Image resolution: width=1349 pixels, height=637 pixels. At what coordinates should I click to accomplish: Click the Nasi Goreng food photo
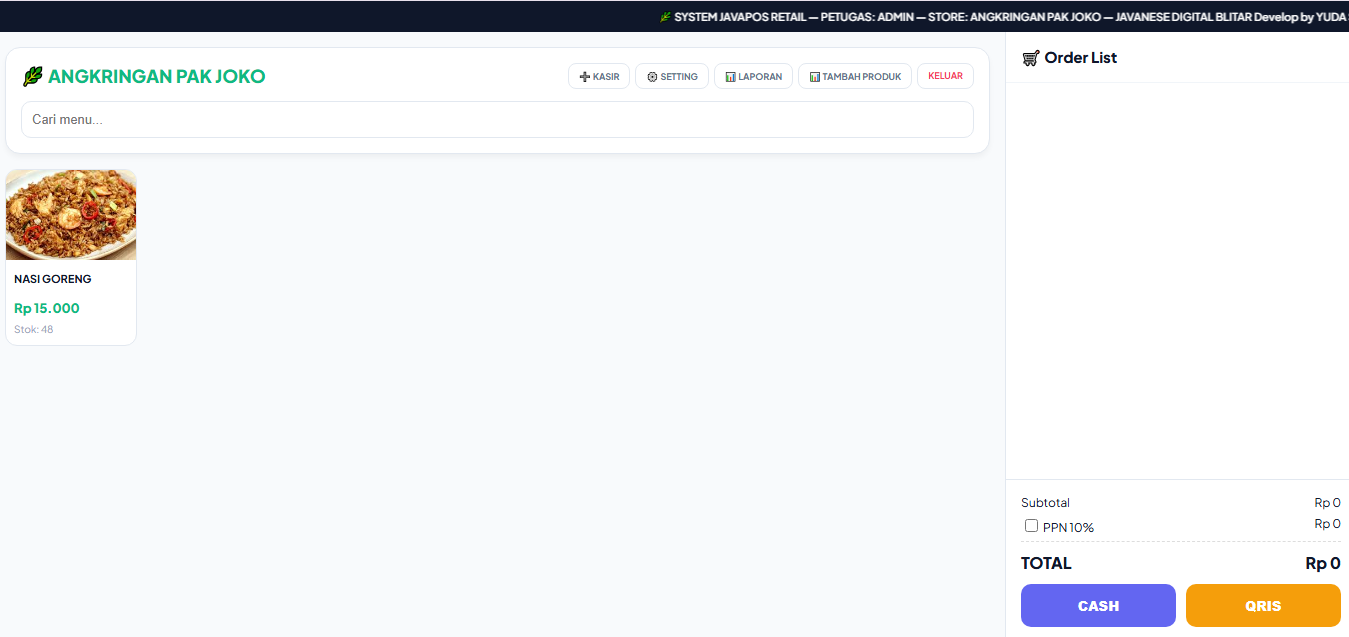pyautogui.click(x=71, y=215)
